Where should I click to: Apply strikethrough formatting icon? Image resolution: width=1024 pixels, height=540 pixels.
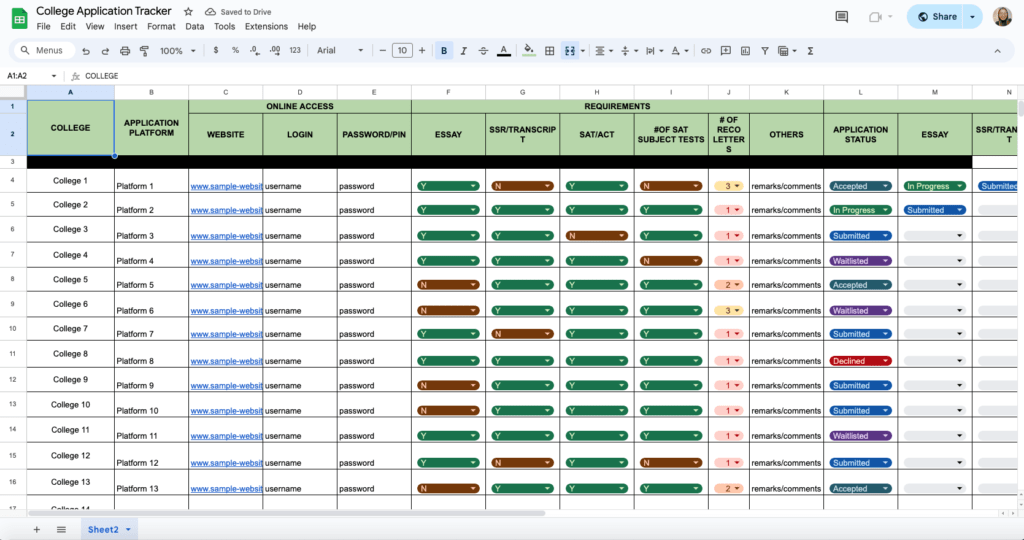[x=483, y=51]
